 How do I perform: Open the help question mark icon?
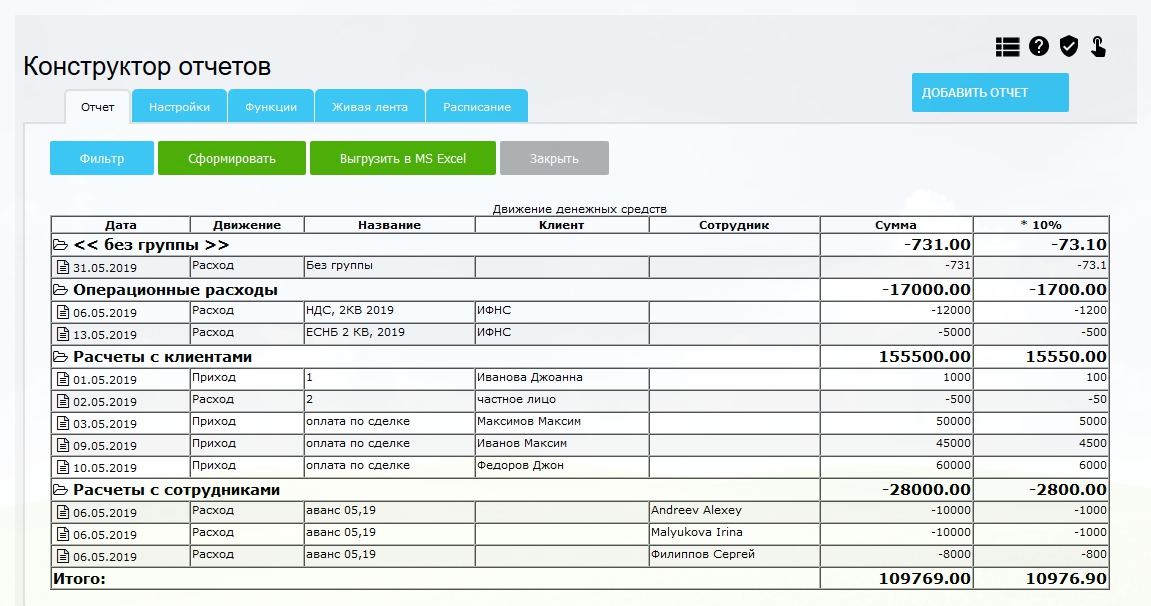click(1039, 46)
